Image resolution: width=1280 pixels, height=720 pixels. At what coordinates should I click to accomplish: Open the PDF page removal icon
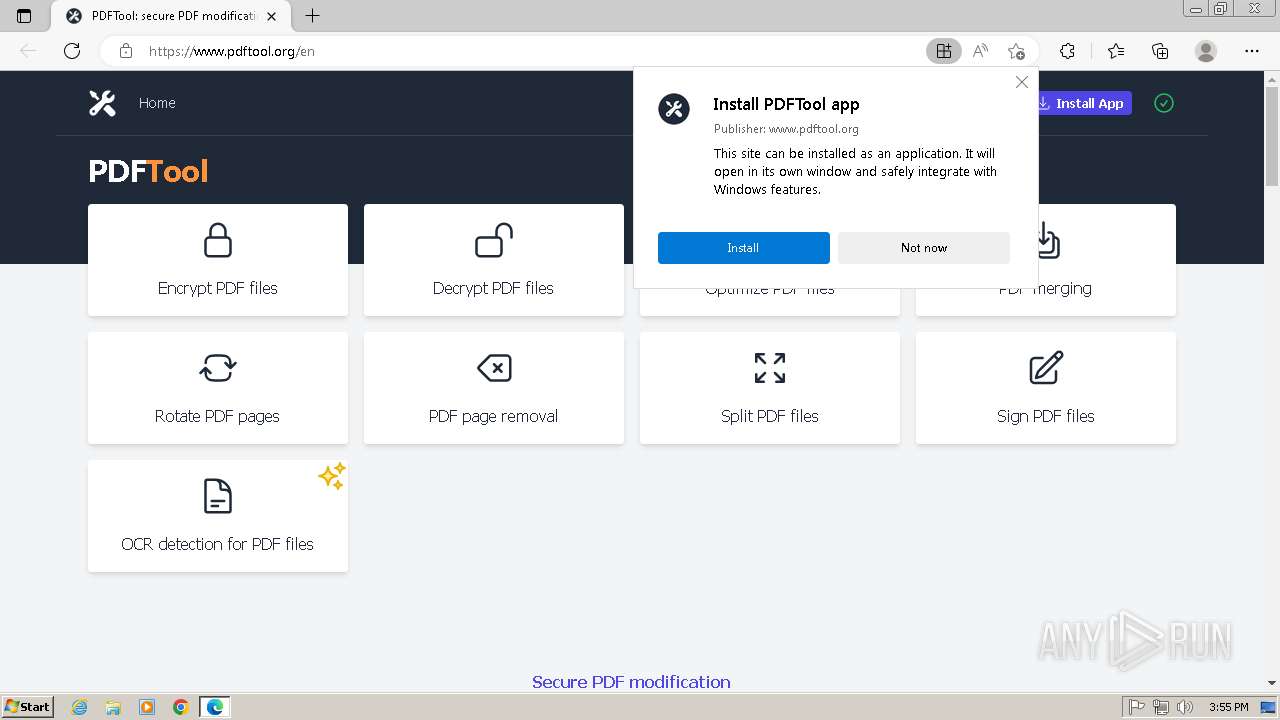pyautogui.click(x=494, y=368)
